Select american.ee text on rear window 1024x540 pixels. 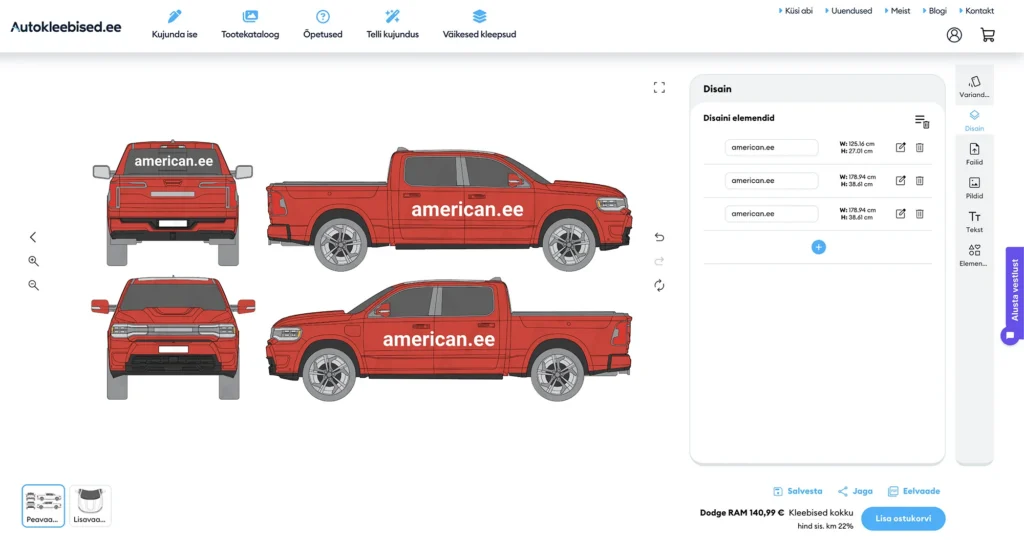tap(174, 161)
